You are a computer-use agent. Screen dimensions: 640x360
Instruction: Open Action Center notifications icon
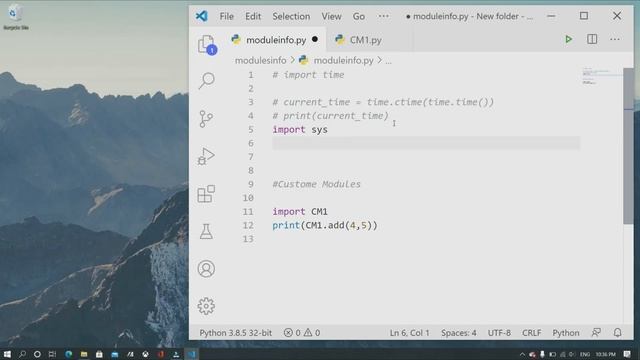click(x=627, y=354)
